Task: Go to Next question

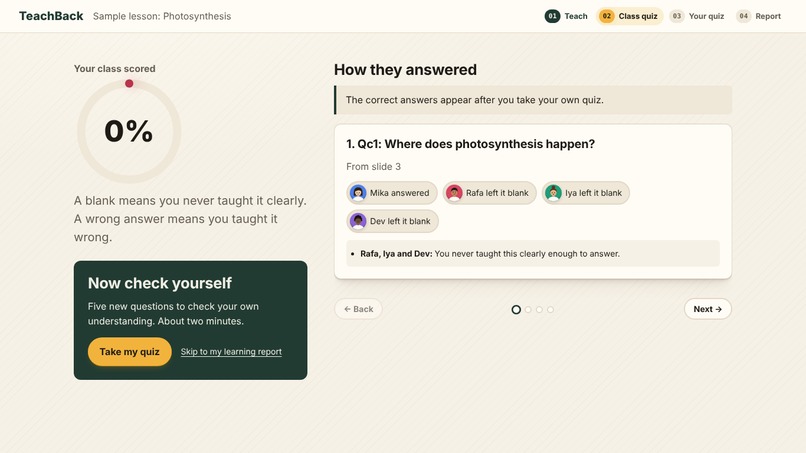Action: [707, 309]
